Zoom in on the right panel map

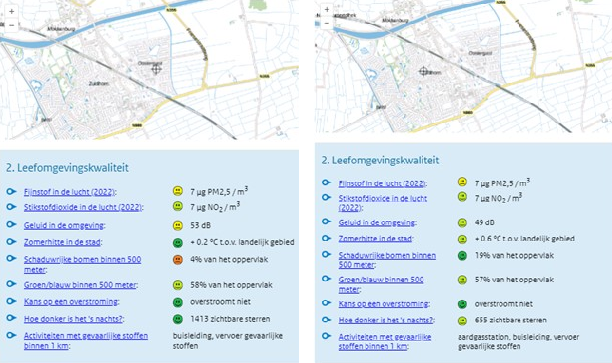[327, 9]
